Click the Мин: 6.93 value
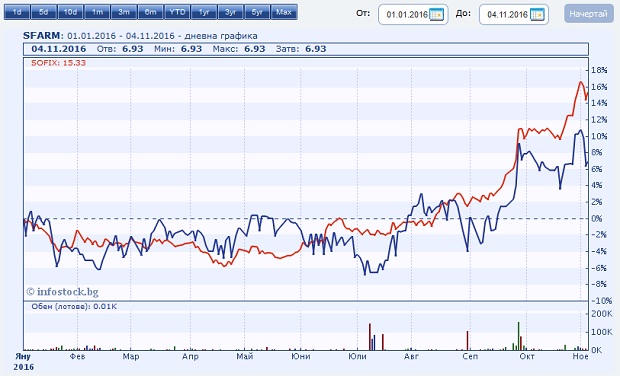Viewport: 620px width, 376px height. pos(178,49)
